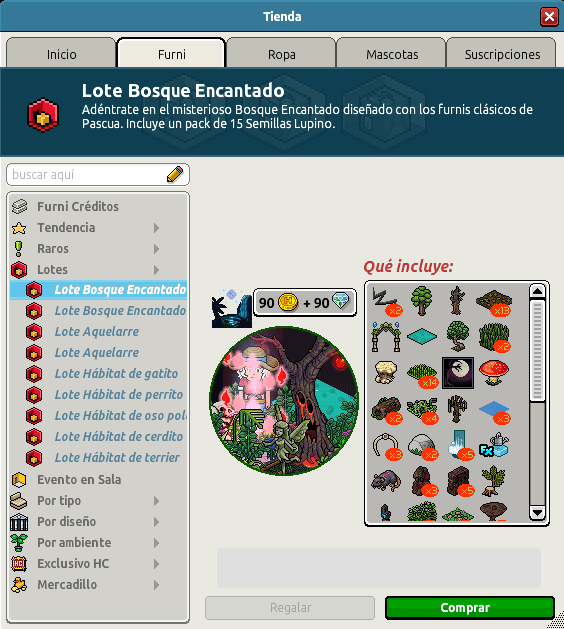Click the item list scrollbar down arrow

537,512
